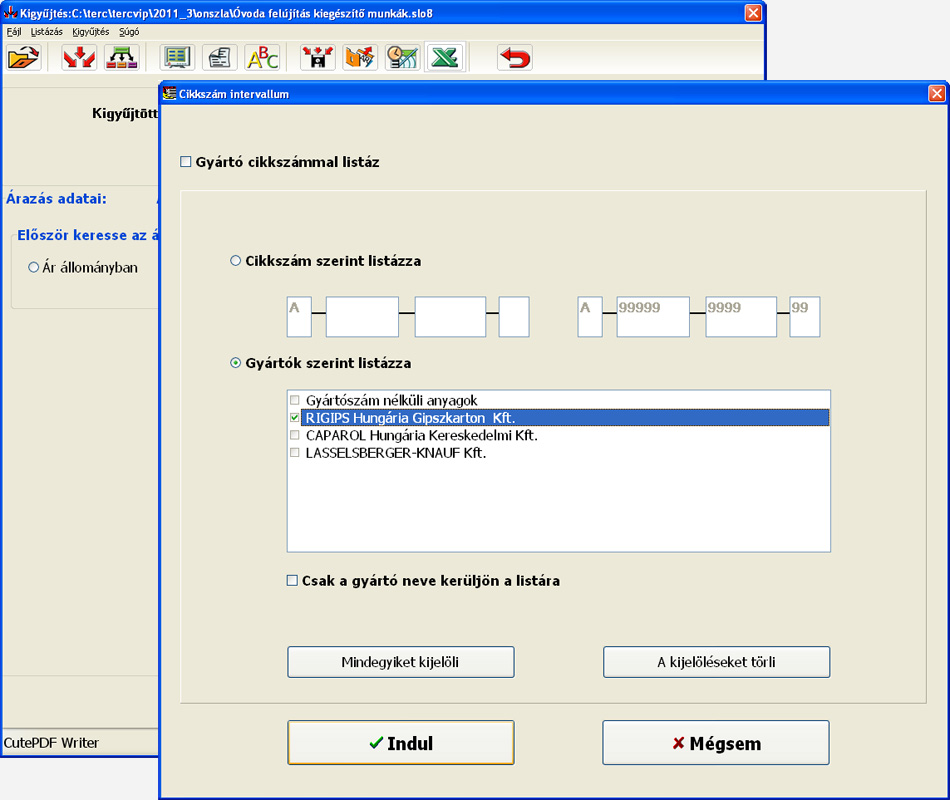Click the red undo back arrow icon
950x800 pixels.
click(x=515, y=58)
